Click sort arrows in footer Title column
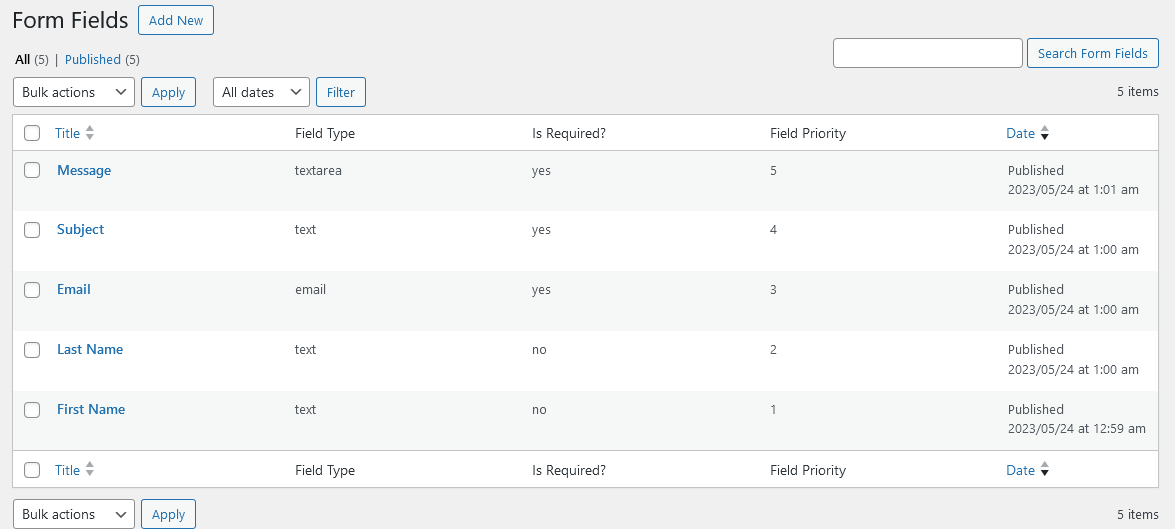This screenshot has height=529, width=1175. 90,470
